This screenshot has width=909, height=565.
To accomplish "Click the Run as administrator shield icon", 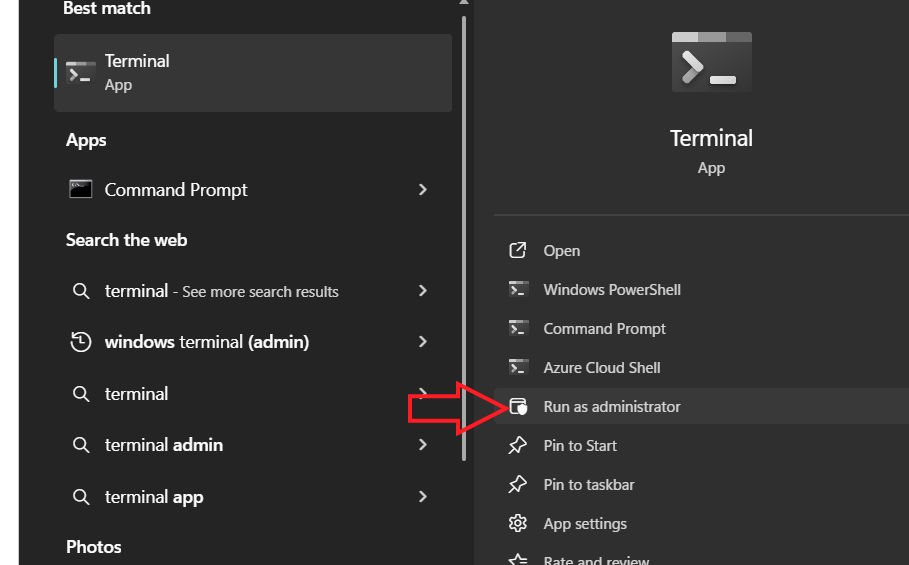I will (x=518, y=406).
